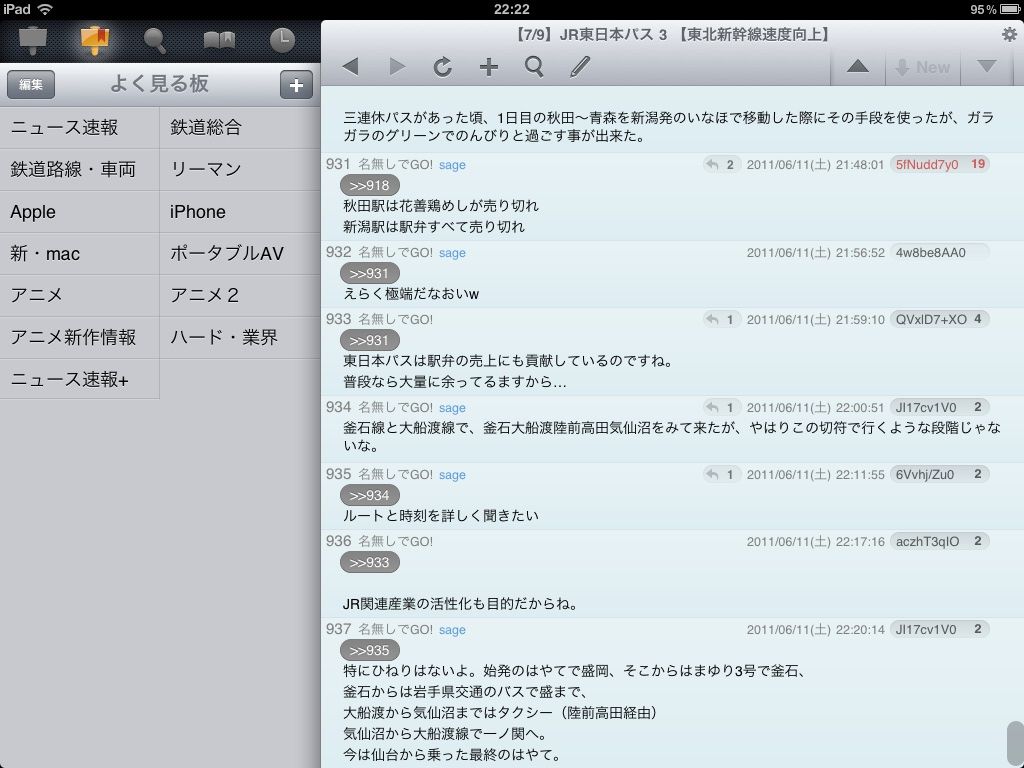Open the ハード・業界 board
Image resolution: width=1024 pixels, height=768 pixels.
240,337
